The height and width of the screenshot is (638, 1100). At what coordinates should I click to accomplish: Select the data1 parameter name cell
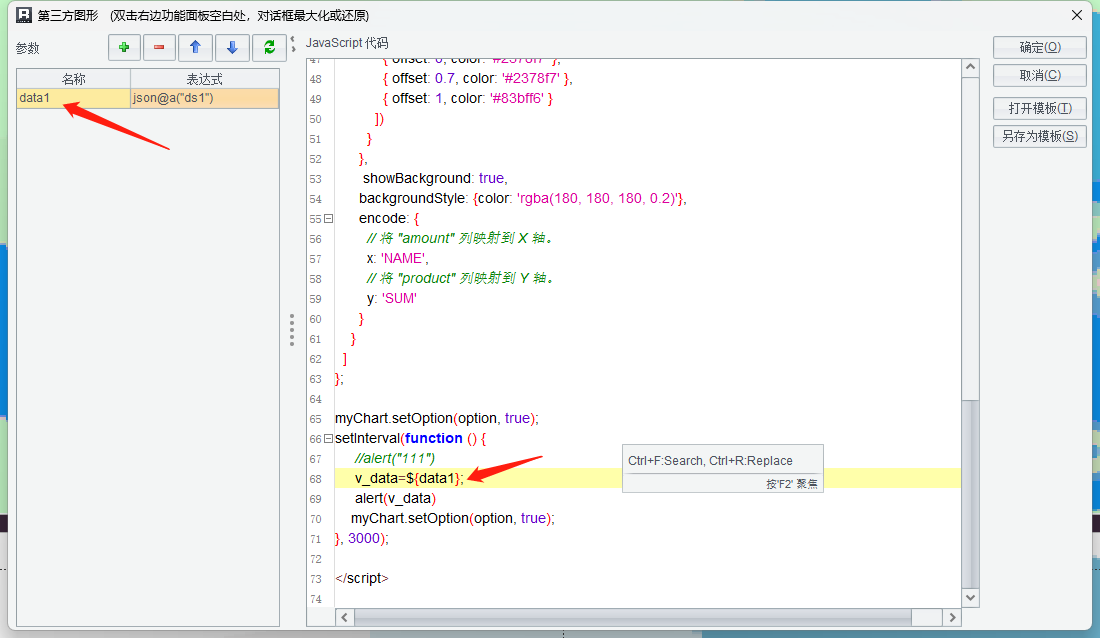pos(74,98)
